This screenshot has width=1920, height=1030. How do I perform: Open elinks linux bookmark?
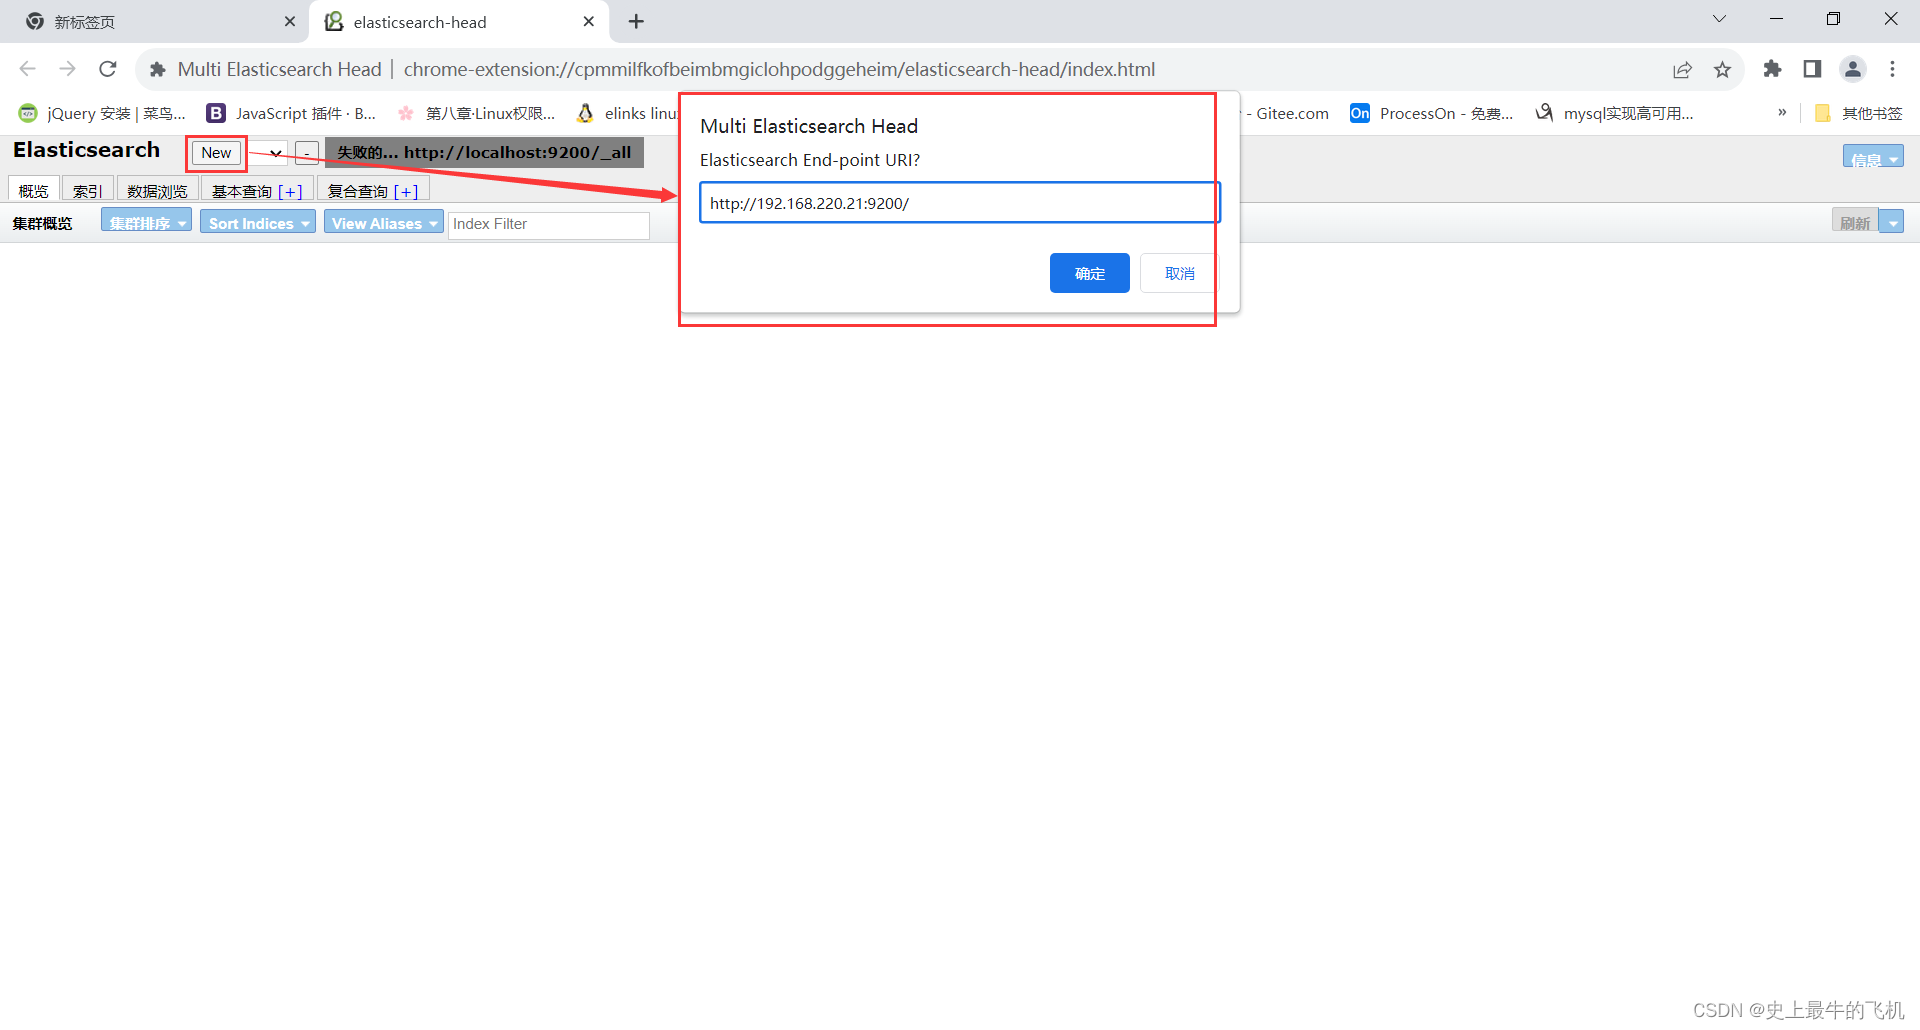pyautogui.click(x=628, y=113)
